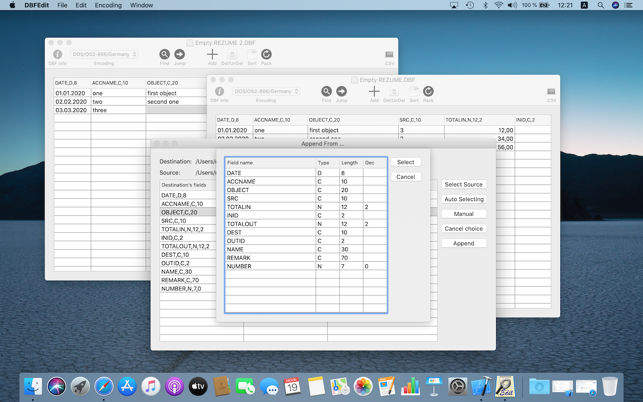Click the Cancel choice button

464,229
